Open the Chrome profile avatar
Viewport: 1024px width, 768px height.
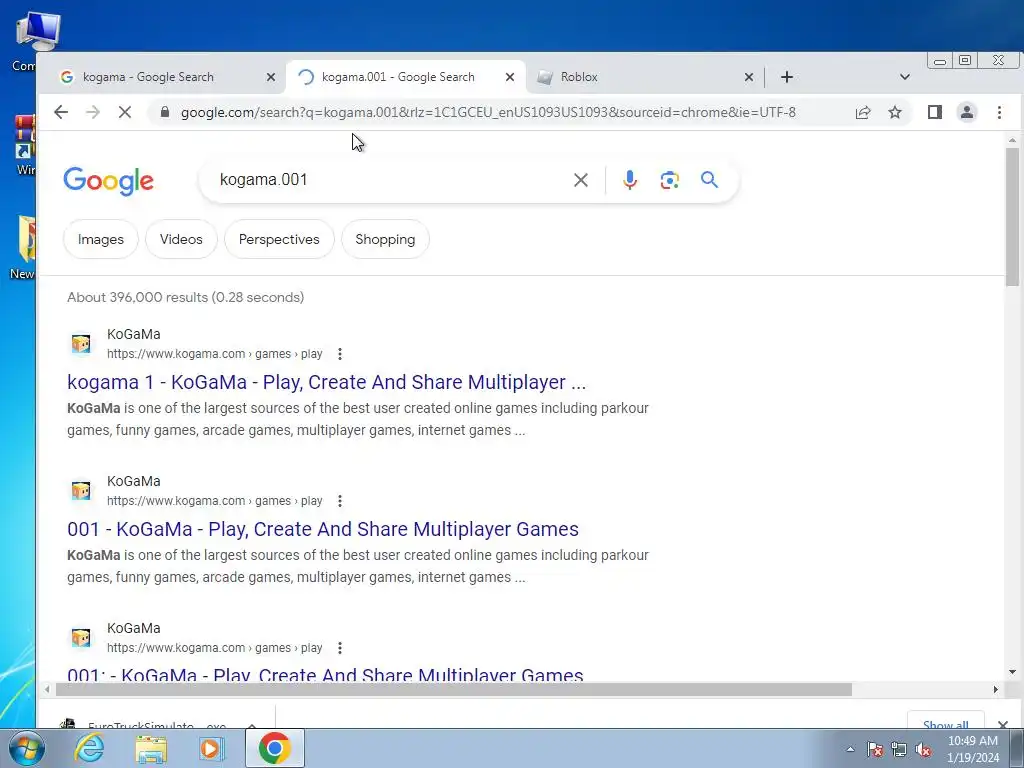pyautogui.click(x=967, y=112)
